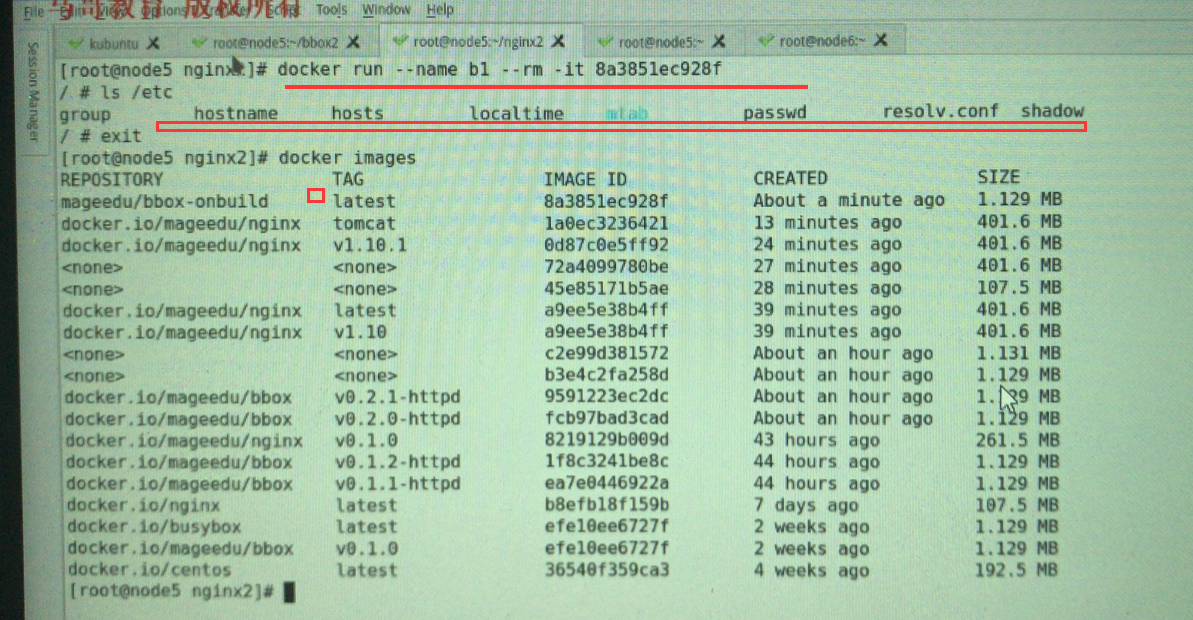
Task: Click '7 days ago' created value
Action: coord(806,505)
